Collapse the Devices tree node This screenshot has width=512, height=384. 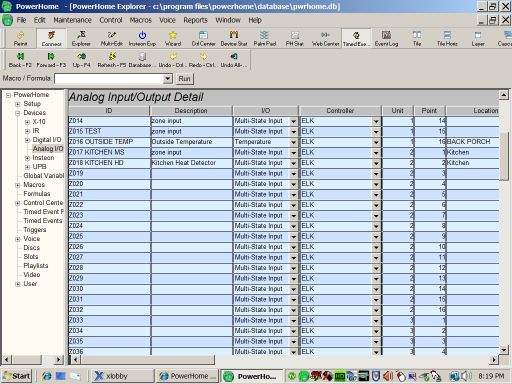(x=18, y=113)
